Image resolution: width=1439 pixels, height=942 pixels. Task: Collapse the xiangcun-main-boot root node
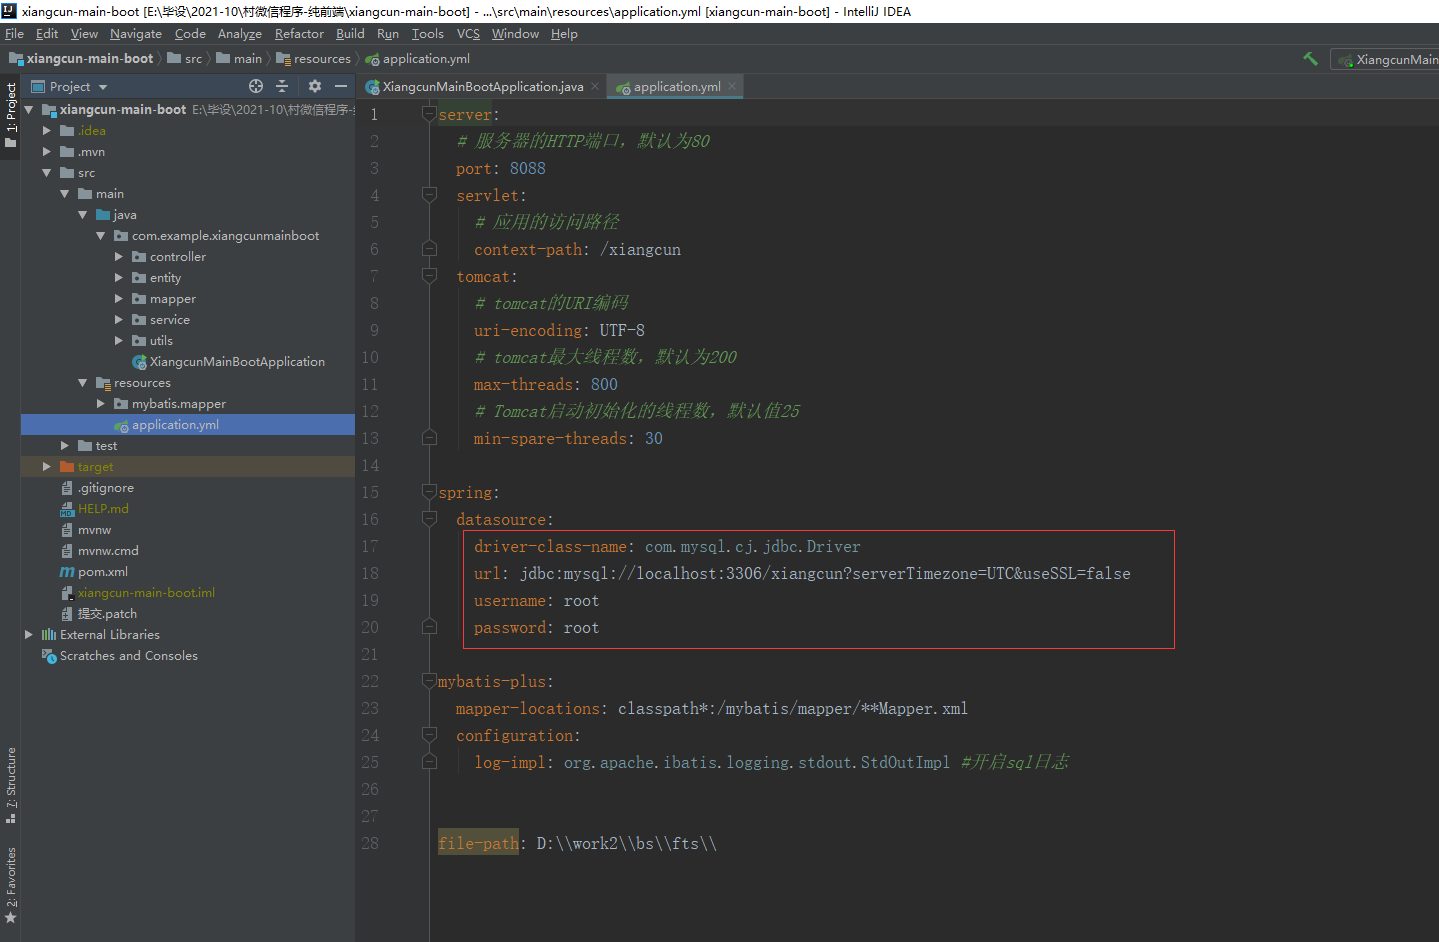(29, 110)
